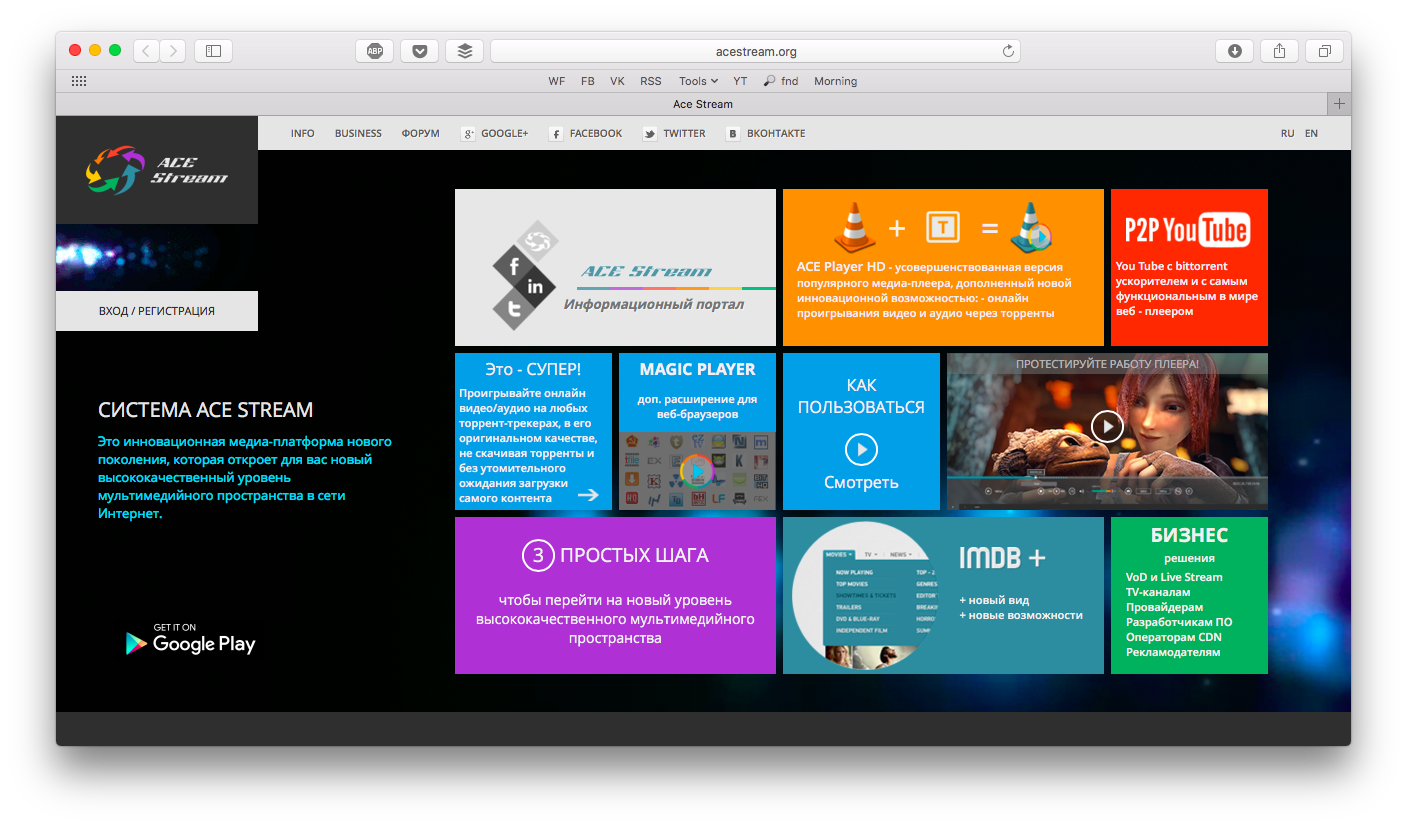
Task: Switch language to EN
Action: click(x=1311, y=134)
